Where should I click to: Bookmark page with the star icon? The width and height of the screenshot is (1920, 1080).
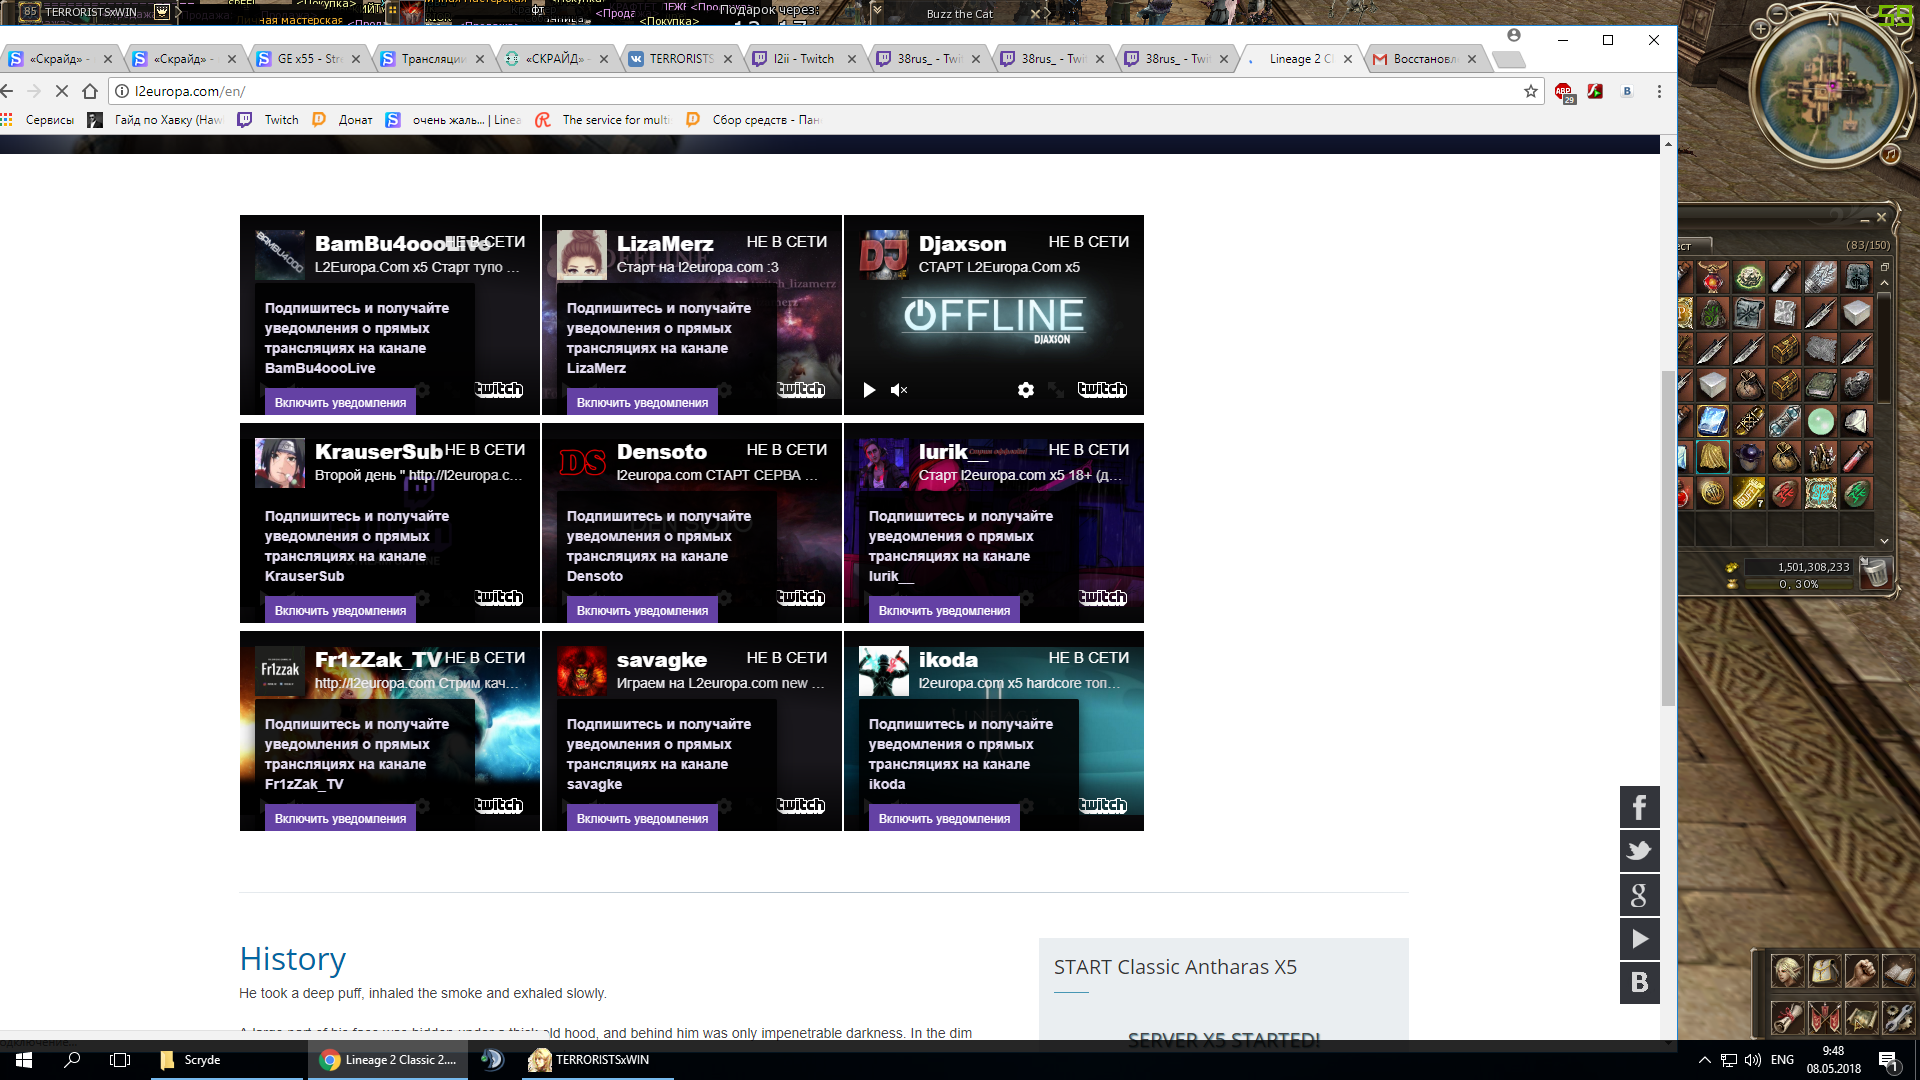click(x=1530, y=91)
